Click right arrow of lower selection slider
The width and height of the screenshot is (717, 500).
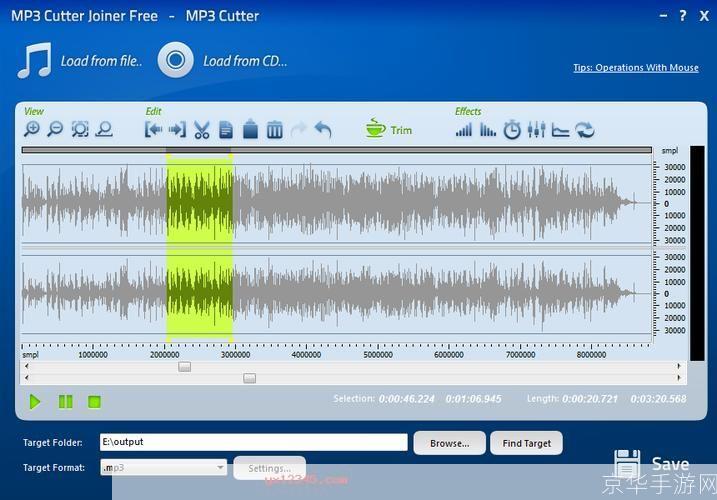679,377
